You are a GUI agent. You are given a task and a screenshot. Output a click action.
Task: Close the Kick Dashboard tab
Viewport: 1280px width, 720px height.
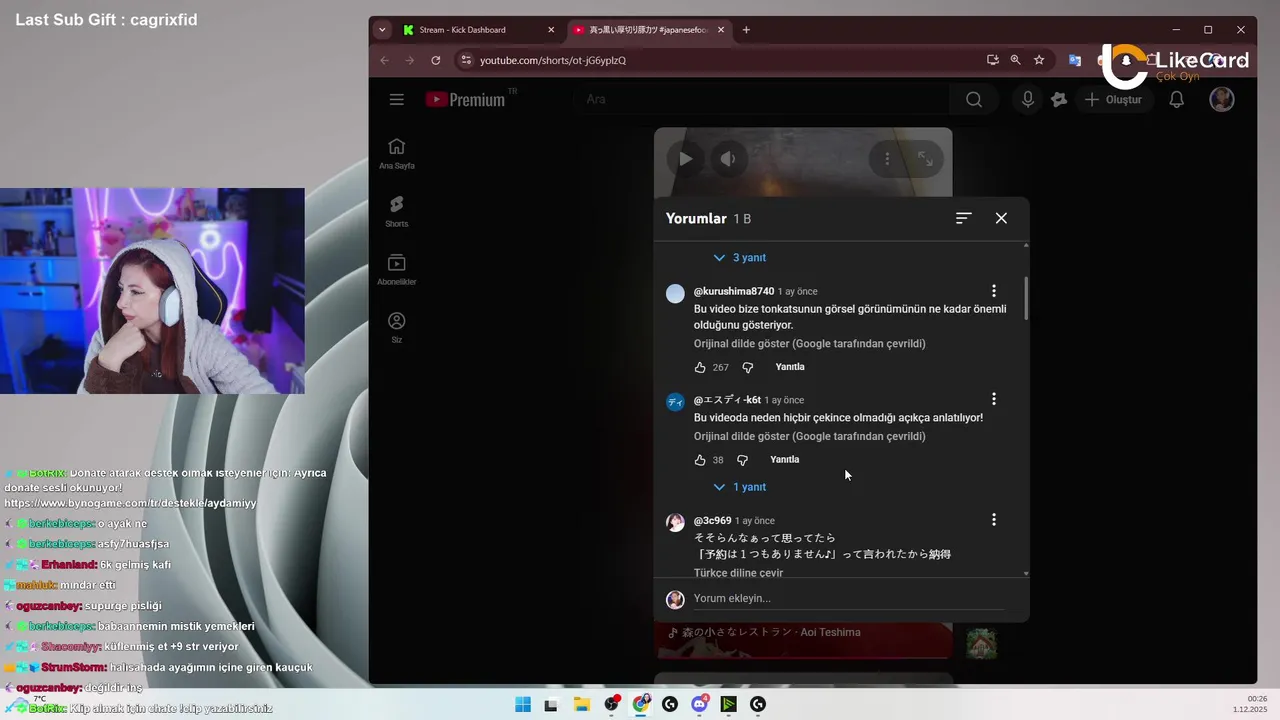[x=551, y=30]
